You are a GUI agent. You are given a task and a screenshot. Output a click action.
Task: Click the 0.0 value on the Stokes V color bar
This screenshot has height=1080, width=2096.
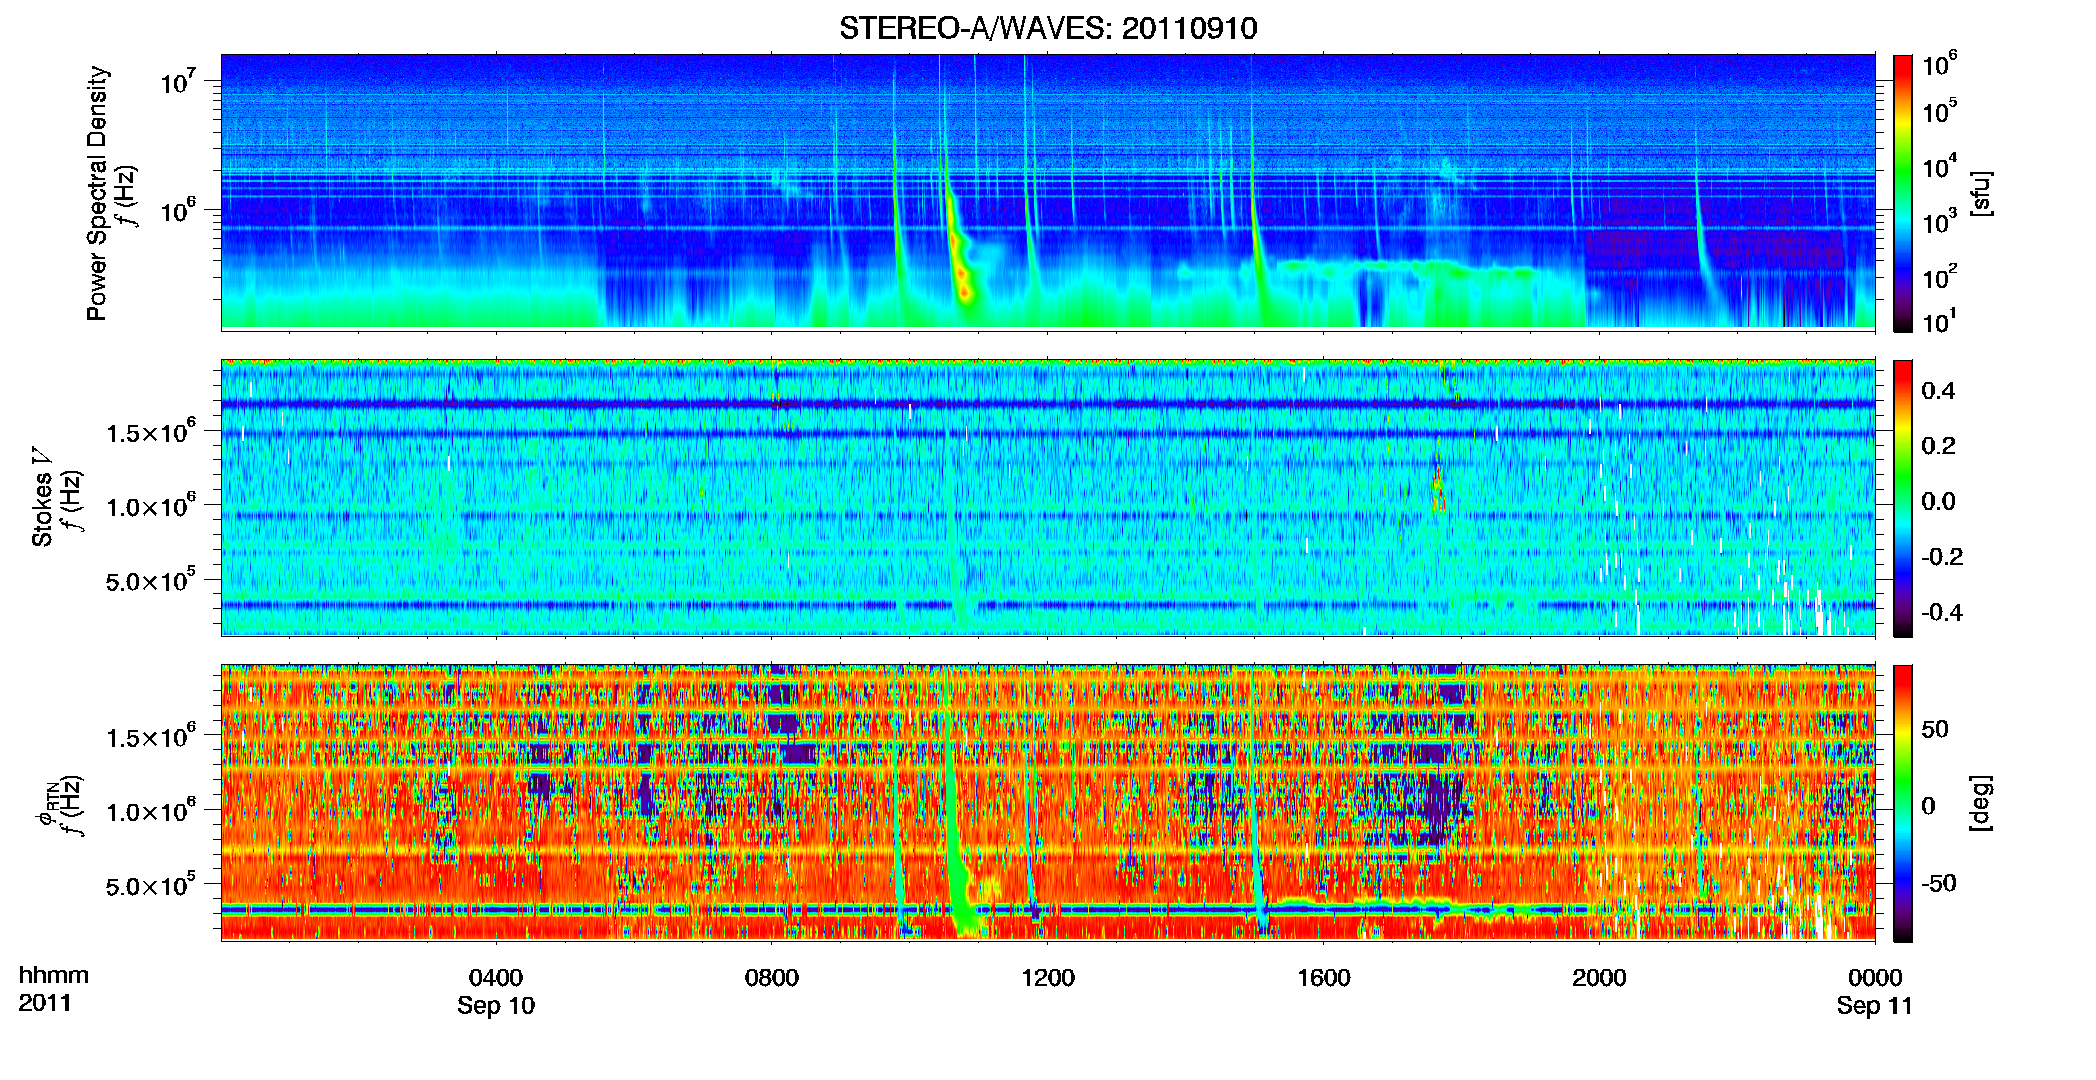[x=1938, y=502]
